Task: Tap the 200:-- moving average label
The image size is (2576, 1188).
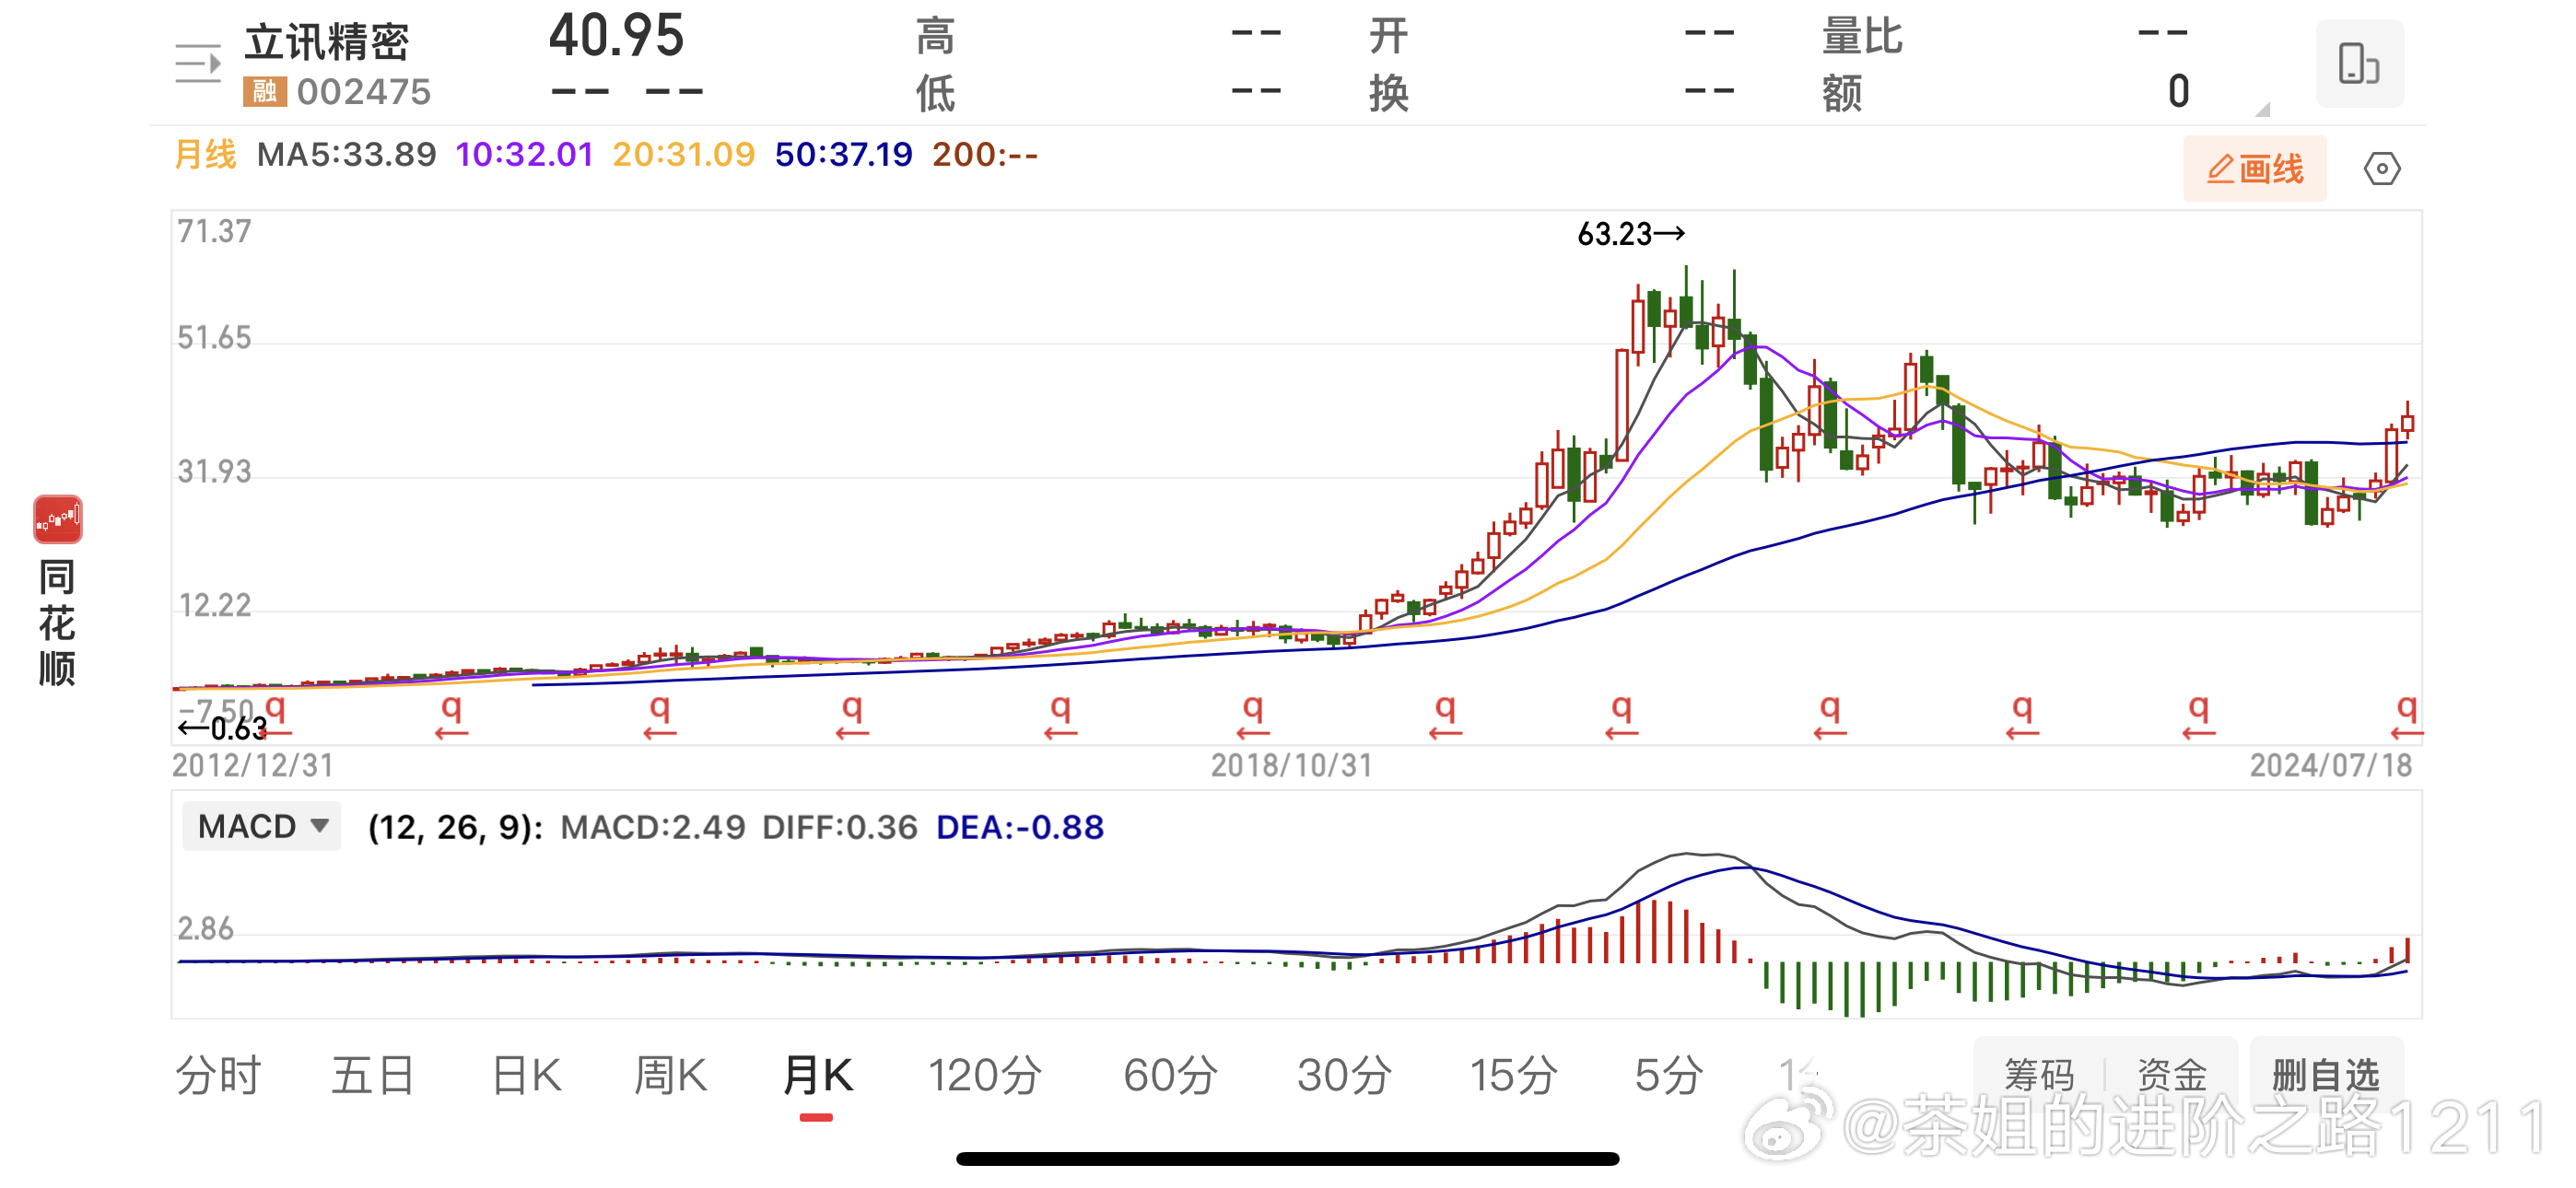Action: click(x=985, y=154)
